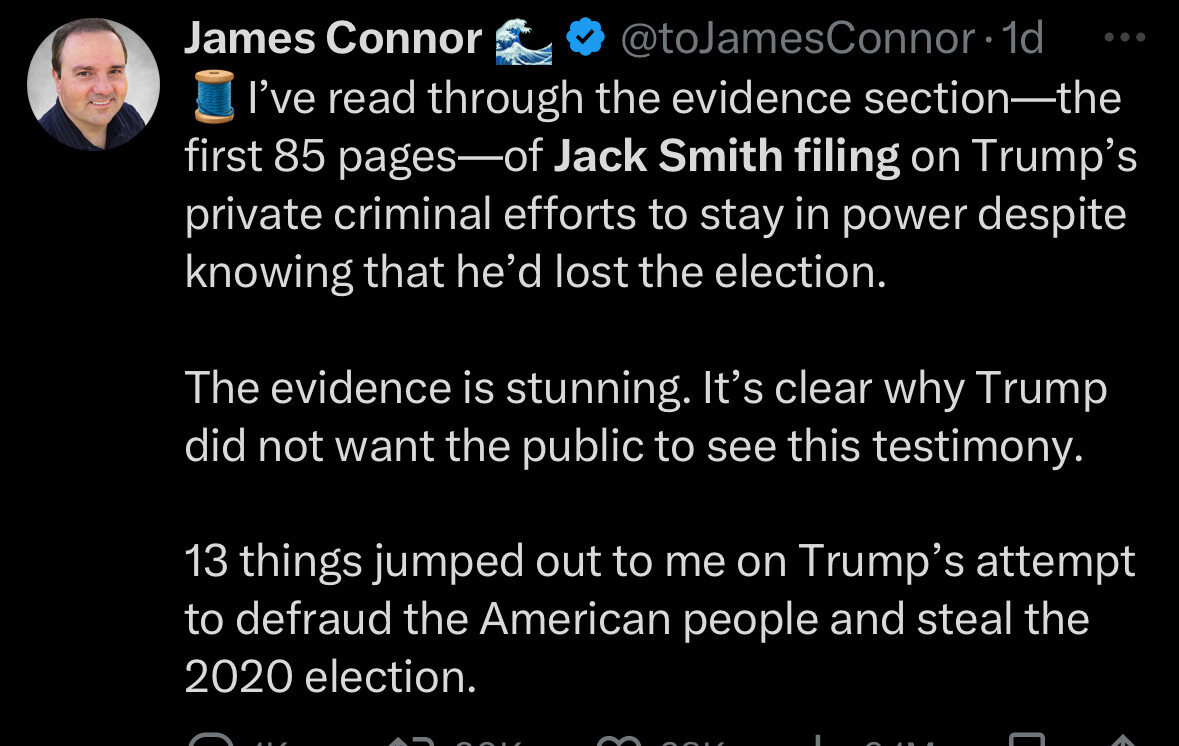Image resolution: width=1179 pixels, height=746 pixels.
Task: Click the '13 things jumped out' paragraph
Action: click(659, 590)
